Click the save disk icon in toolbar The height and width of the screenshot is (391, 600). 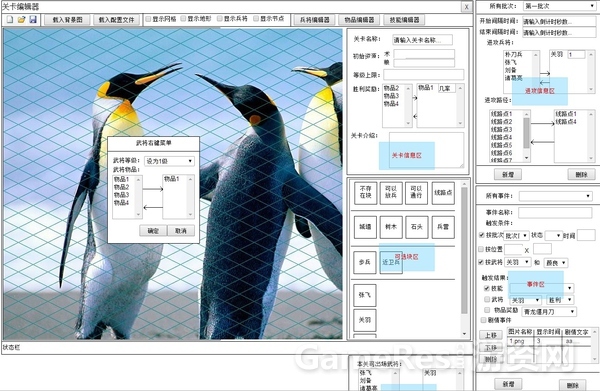(x=33, y=19)
